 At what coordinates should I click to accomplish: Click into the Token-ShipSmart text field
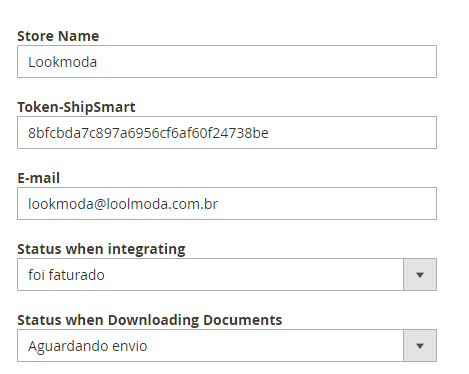(x=227, y=133)
